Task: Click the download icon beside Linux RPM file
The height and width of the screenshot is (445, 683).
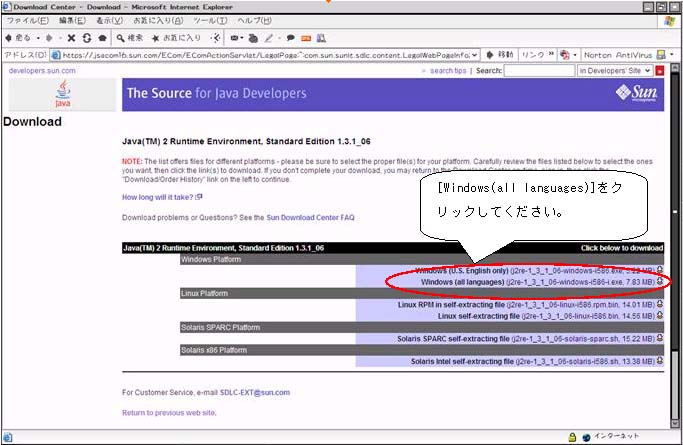Action: [661, 304]
